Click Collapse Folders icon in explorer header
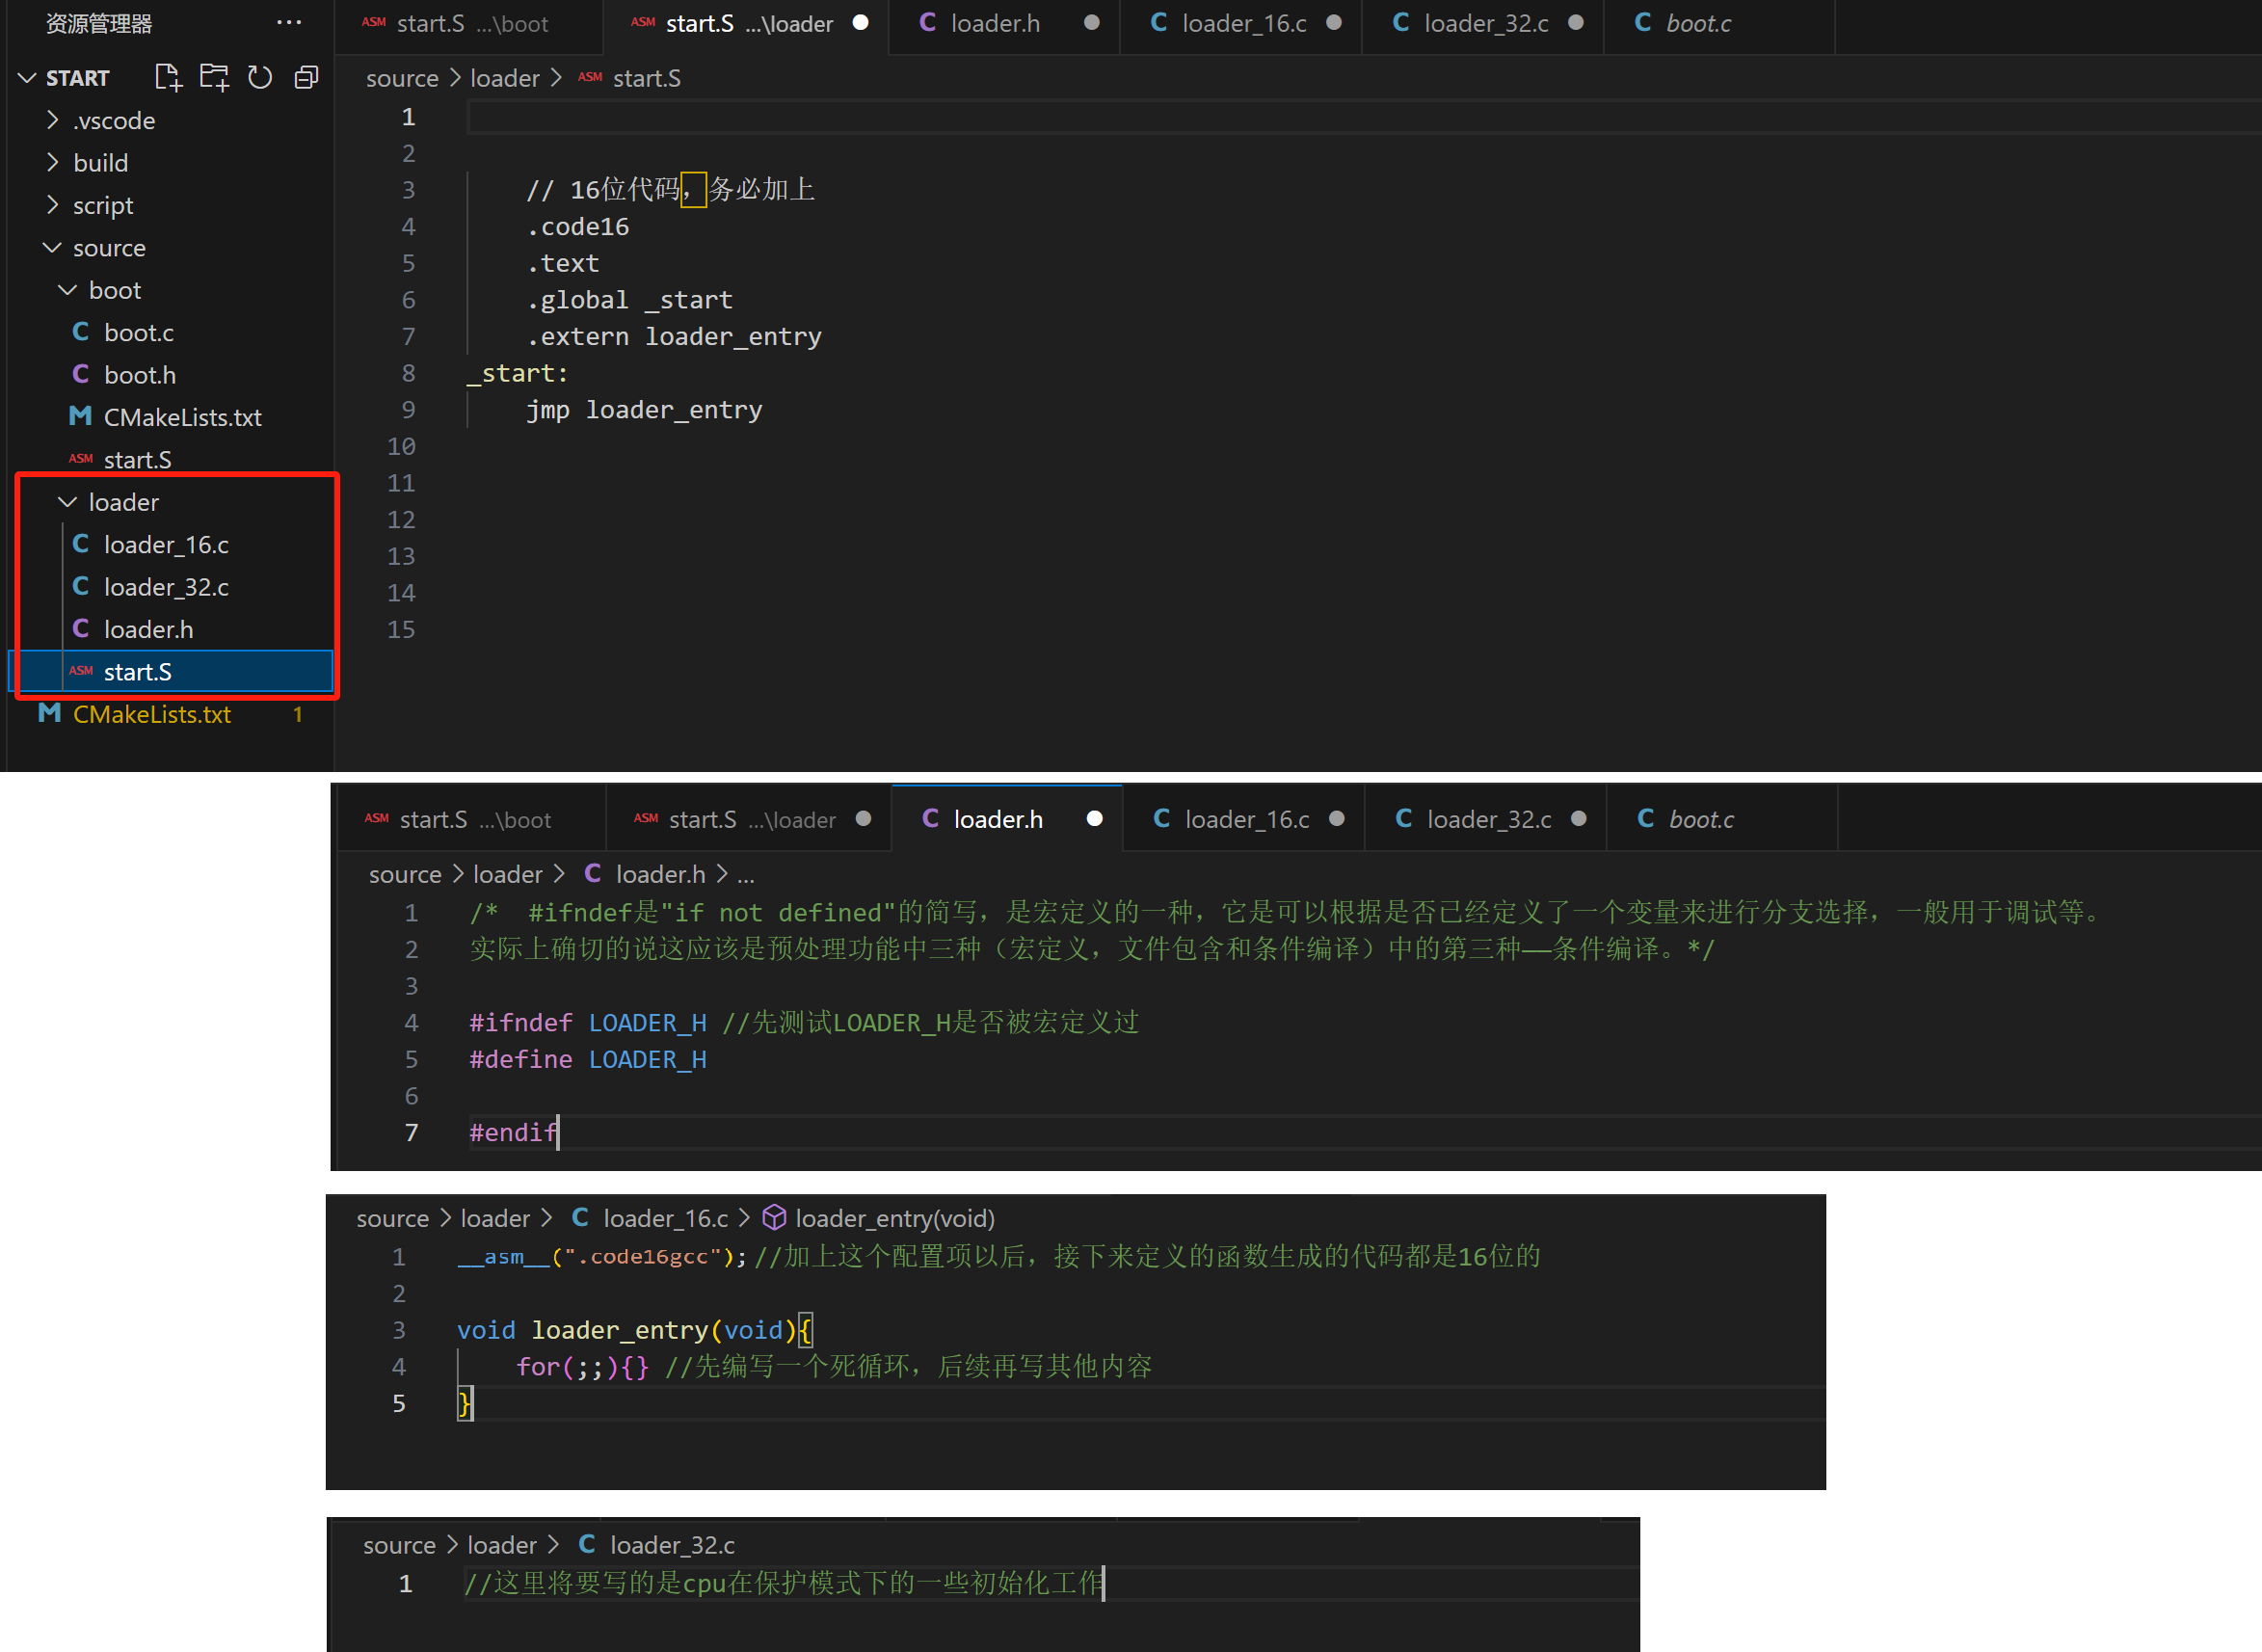 [x=307, y=77]
